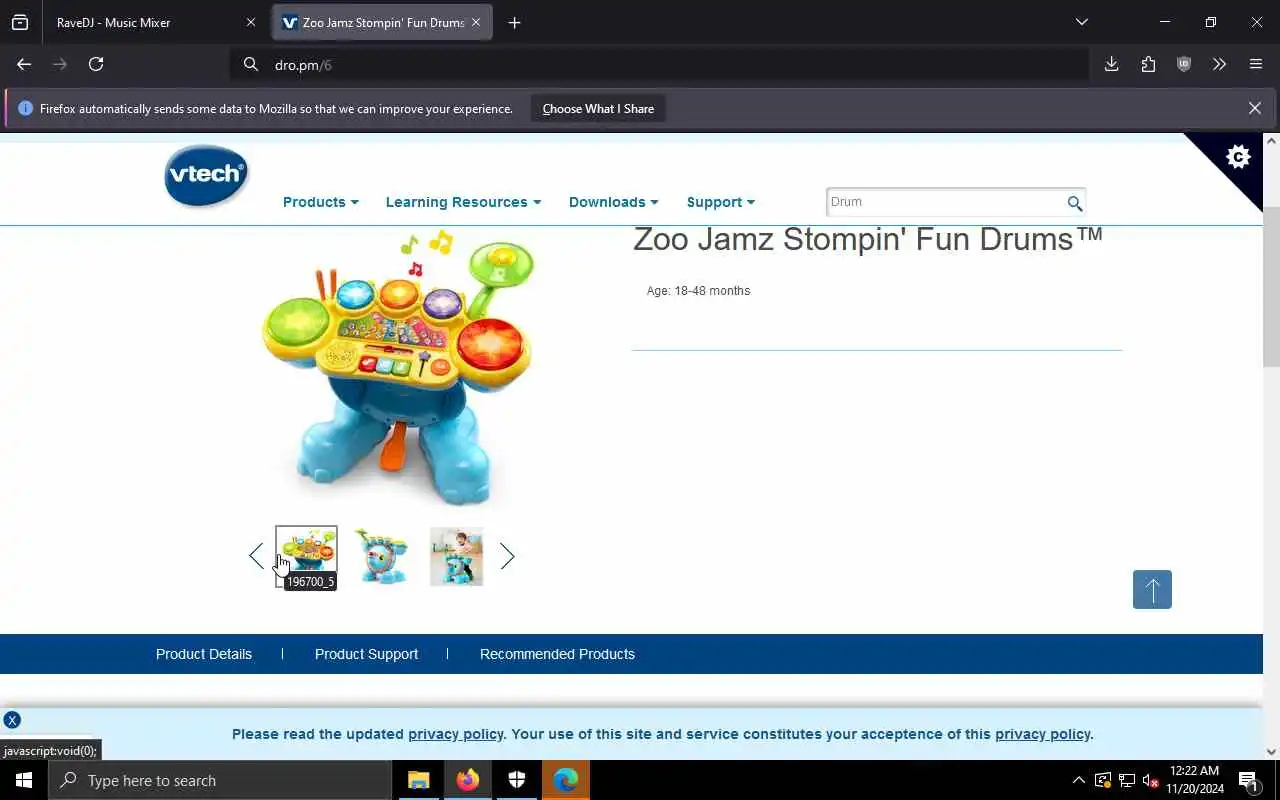Click the scroll-to-top arrow button

tap(1152, 590)
